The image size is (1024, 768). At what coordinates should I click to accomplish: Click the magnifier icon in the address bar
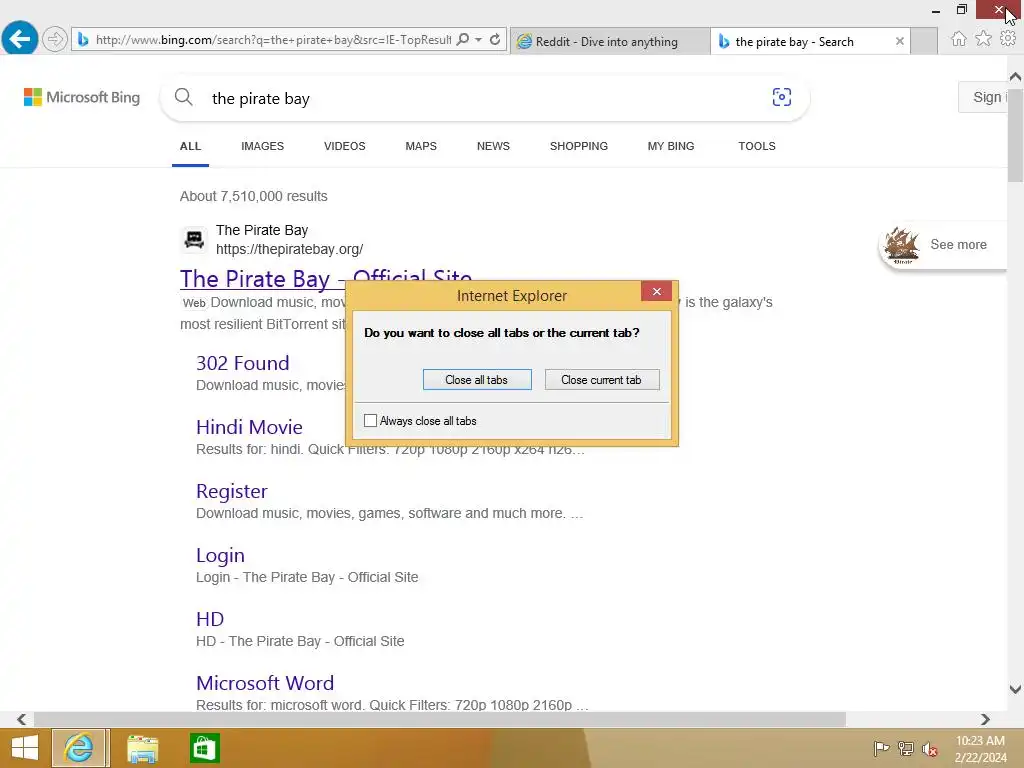[462, 39]
